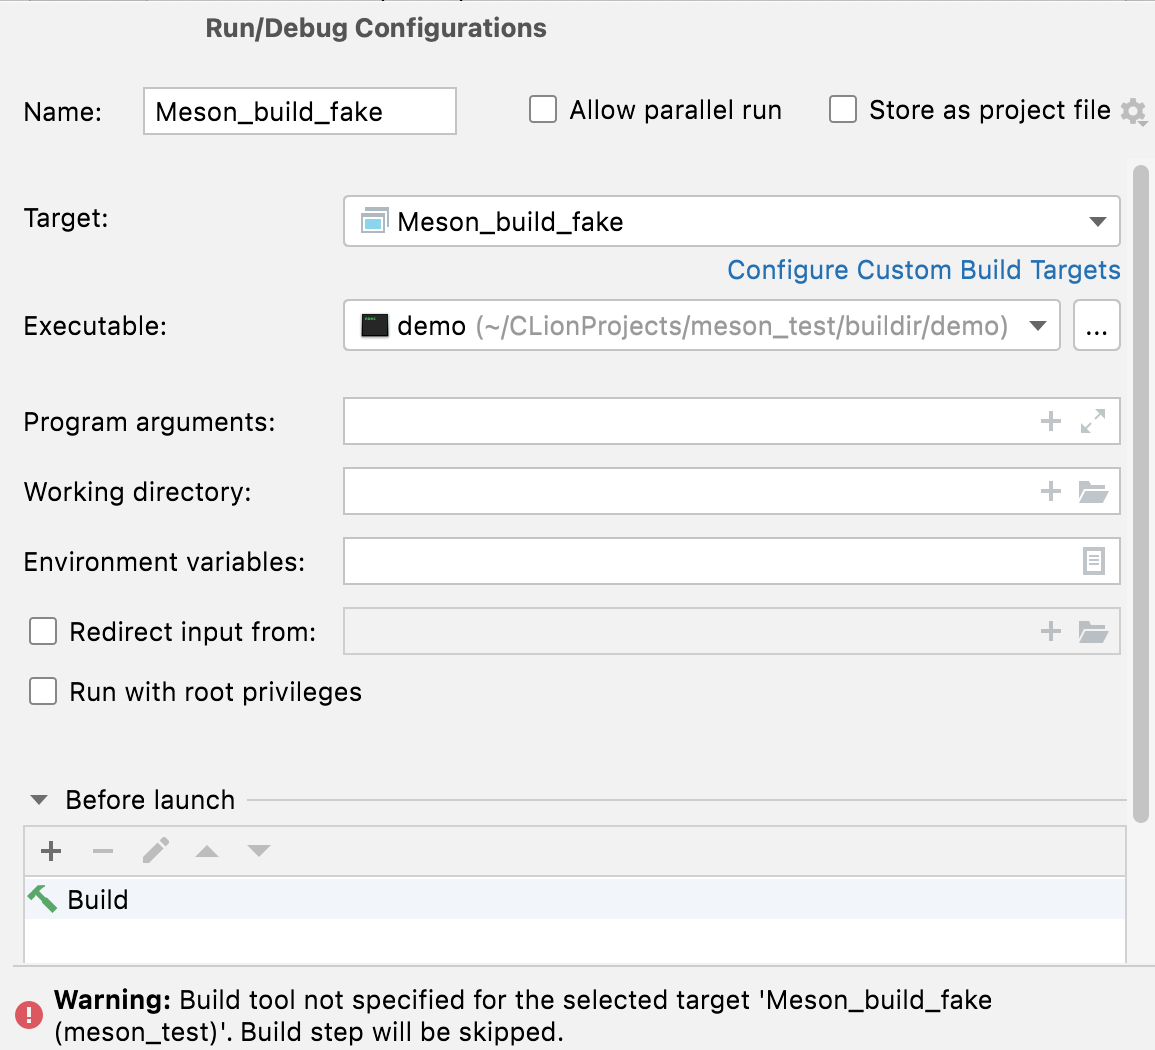Click inside the Name text field
The height and width of the screenshot is (1050, 1155).
pos(298,111)
